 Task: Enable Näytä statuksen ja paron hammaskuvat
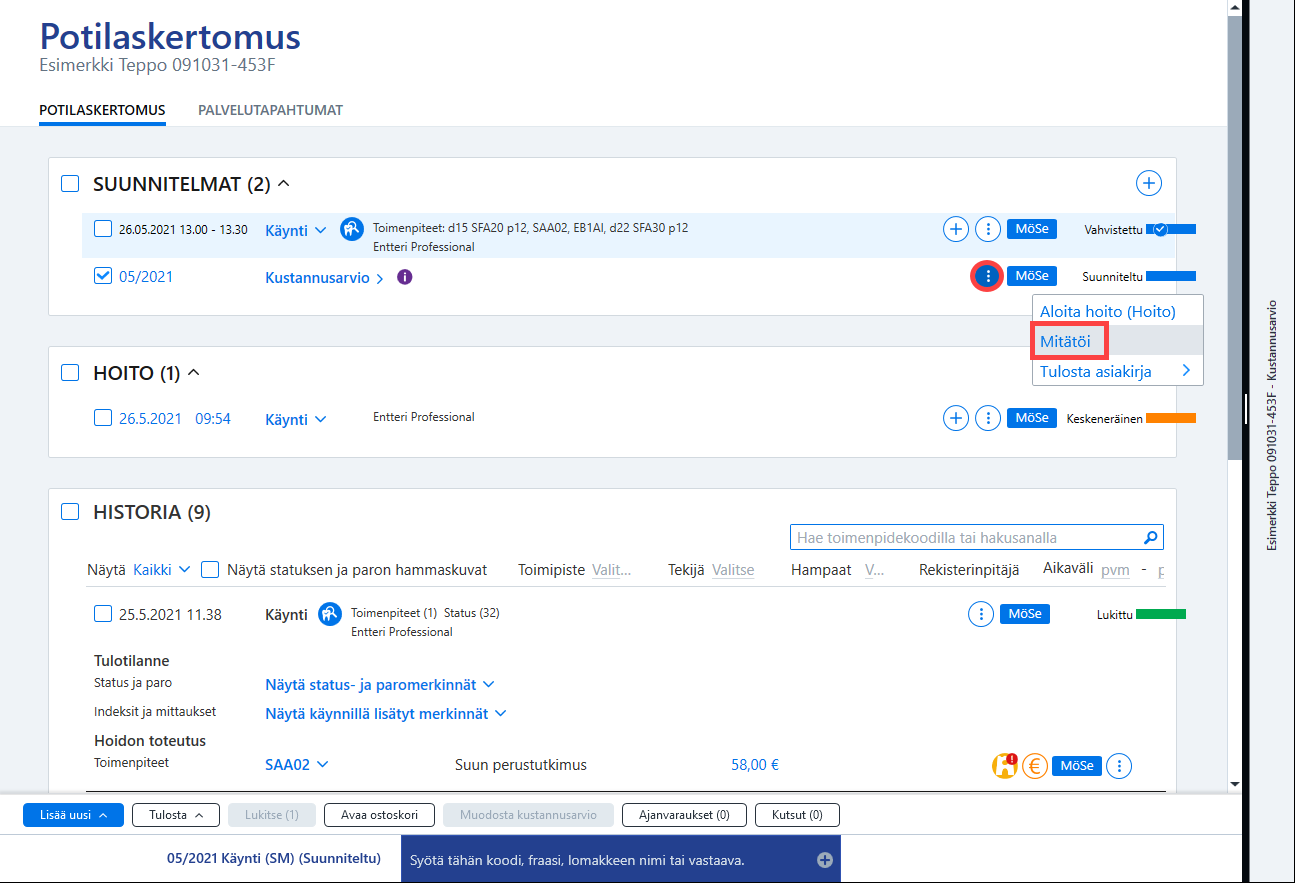[x=210, y=569]
